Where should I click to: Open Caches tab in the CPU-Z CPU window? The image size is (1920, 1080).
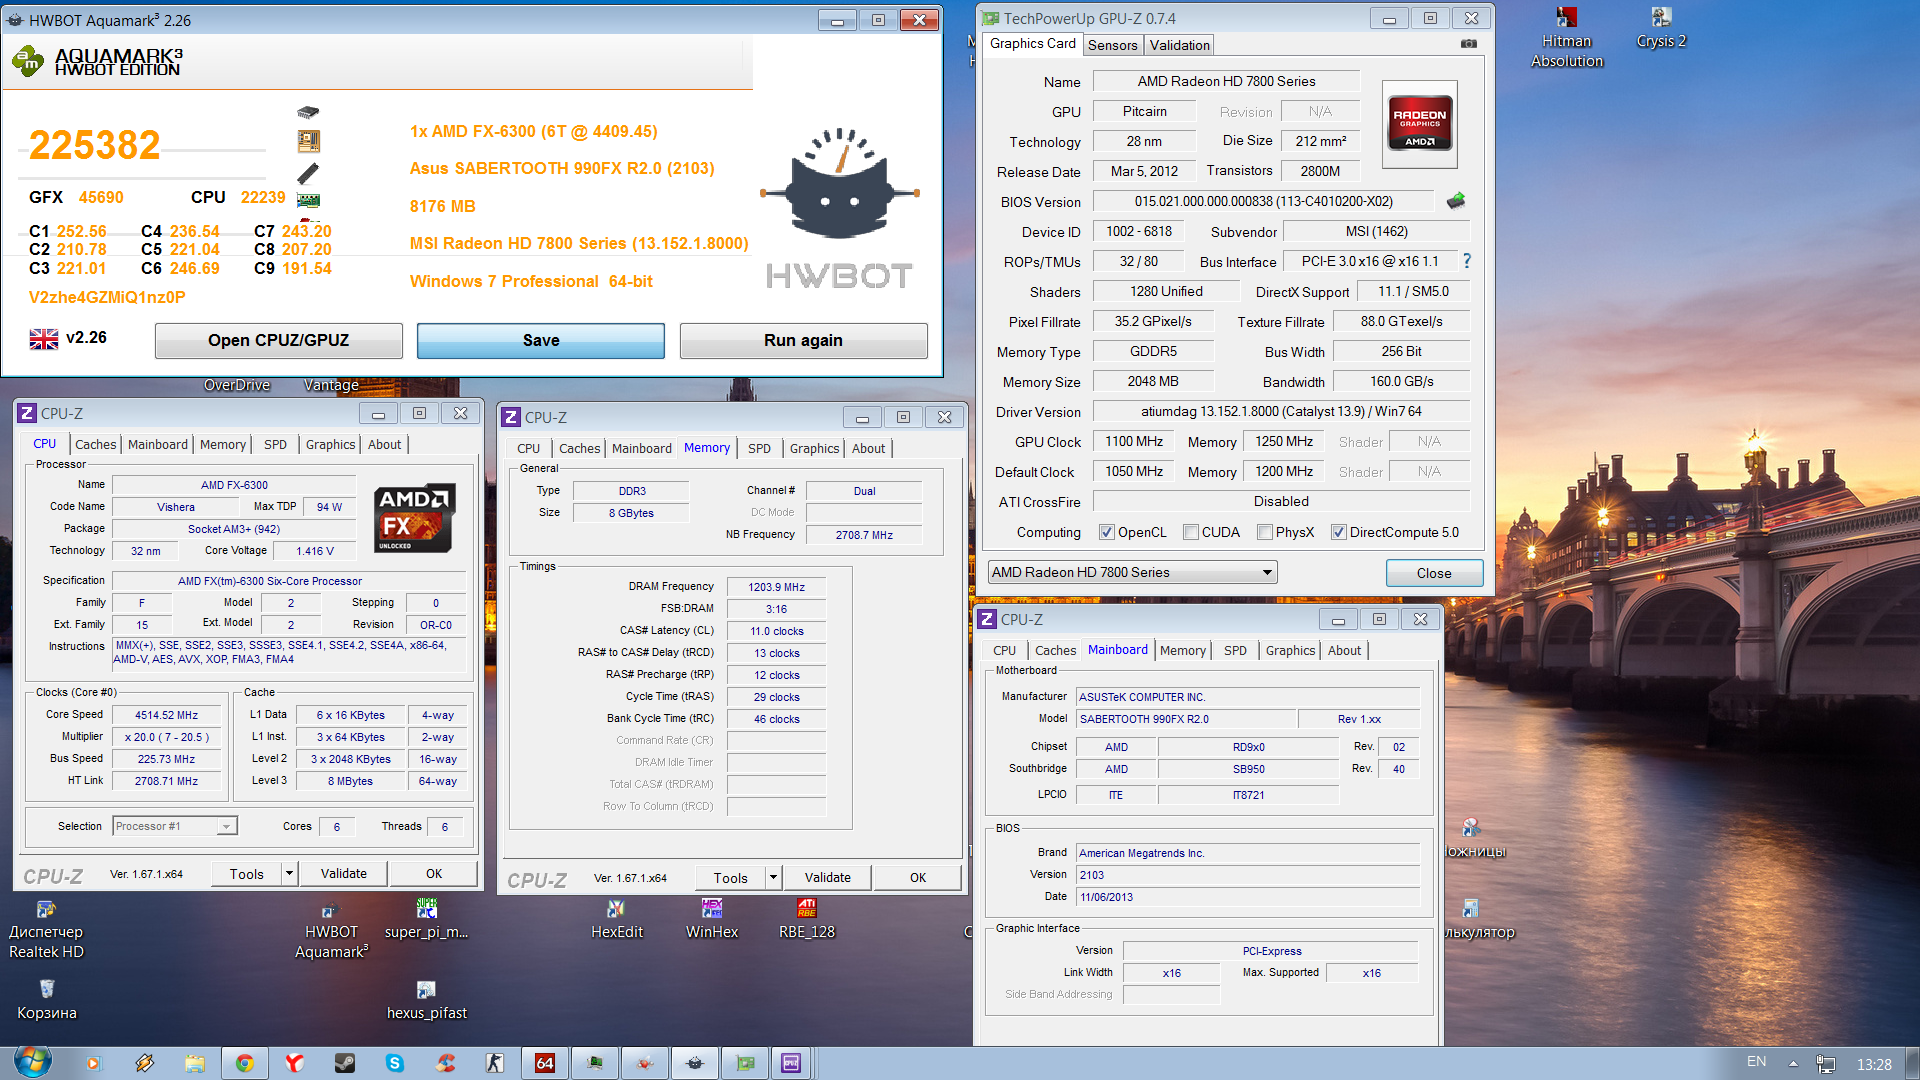[96, 444]
